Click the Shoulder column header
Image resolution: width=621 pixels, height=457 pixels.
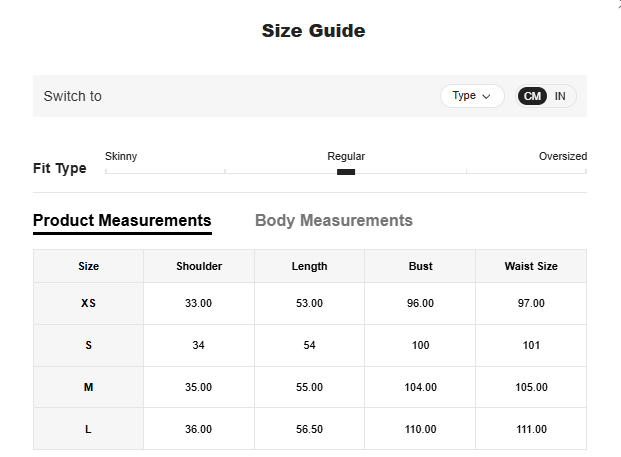click(199, 266)
